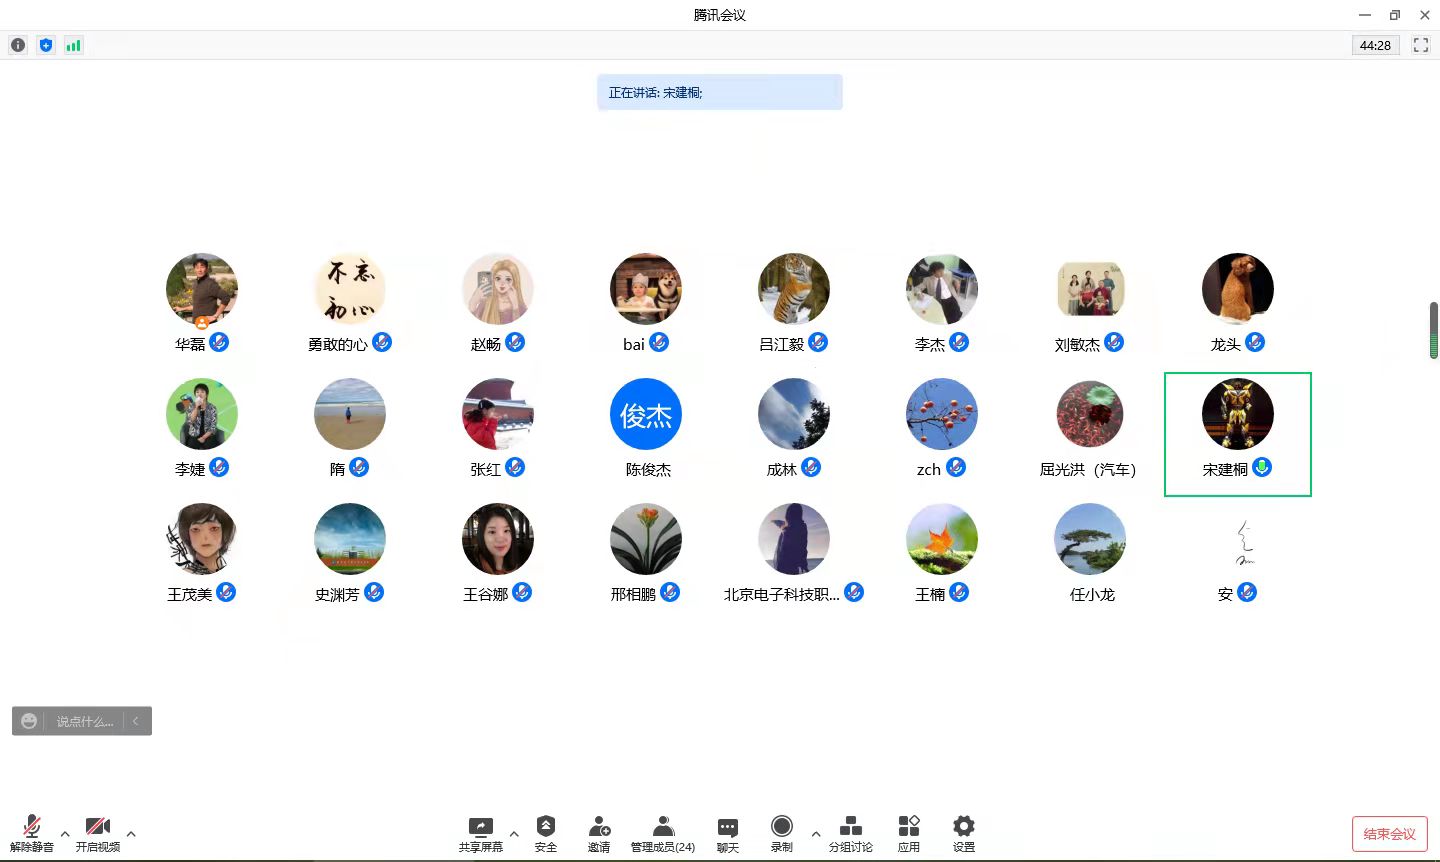Viewport: 1440px width, 862px height.
Task: Click the 说点什么 chat input field
Action: click(84, 721)
